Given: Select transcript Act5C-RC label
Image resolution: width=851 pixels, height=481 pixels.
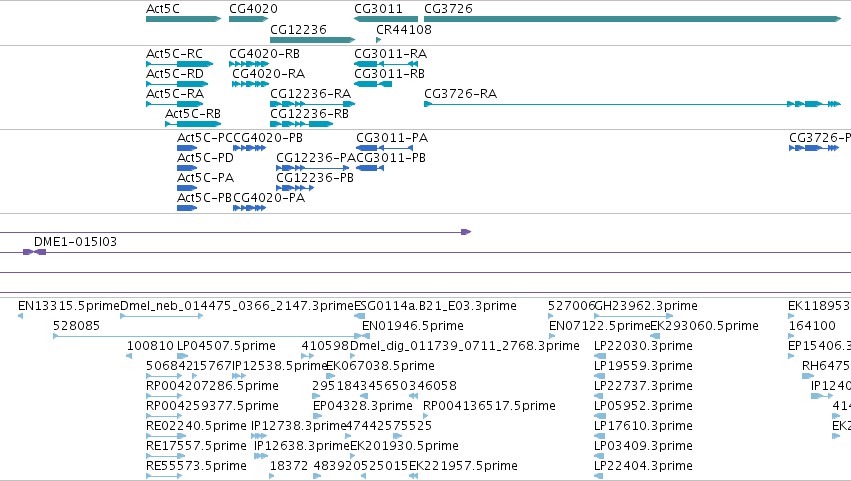Looking at the screenshot, I should click(x=174, y=54).
